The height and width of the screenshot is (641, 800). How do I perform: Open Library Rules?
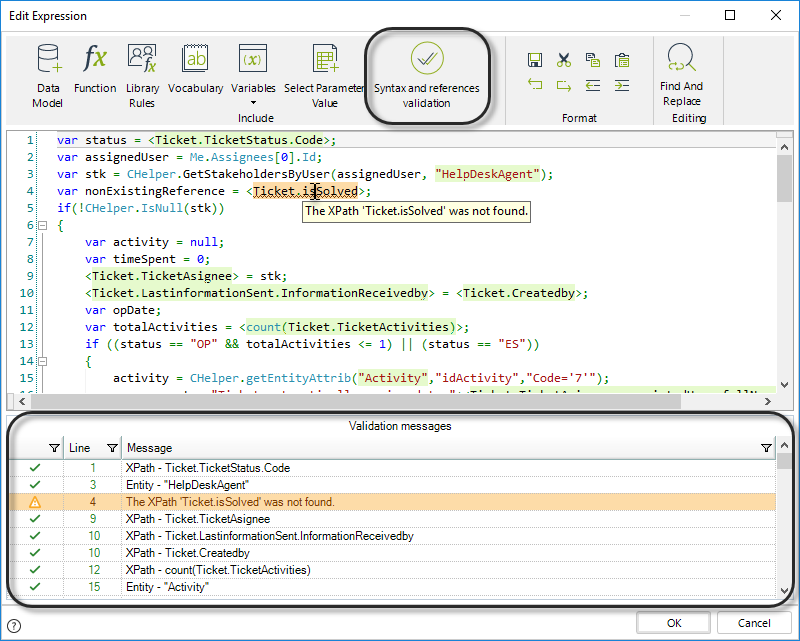click(142, 76)
